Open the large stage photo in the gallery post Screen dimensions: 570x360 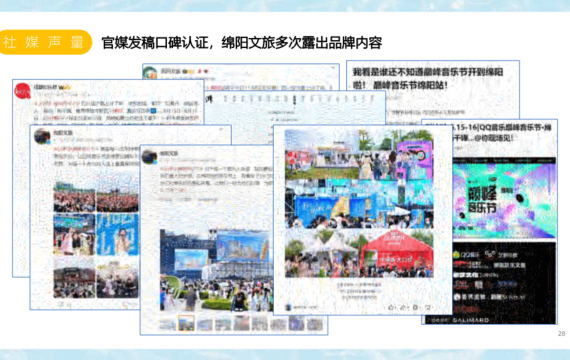(216, 270)
